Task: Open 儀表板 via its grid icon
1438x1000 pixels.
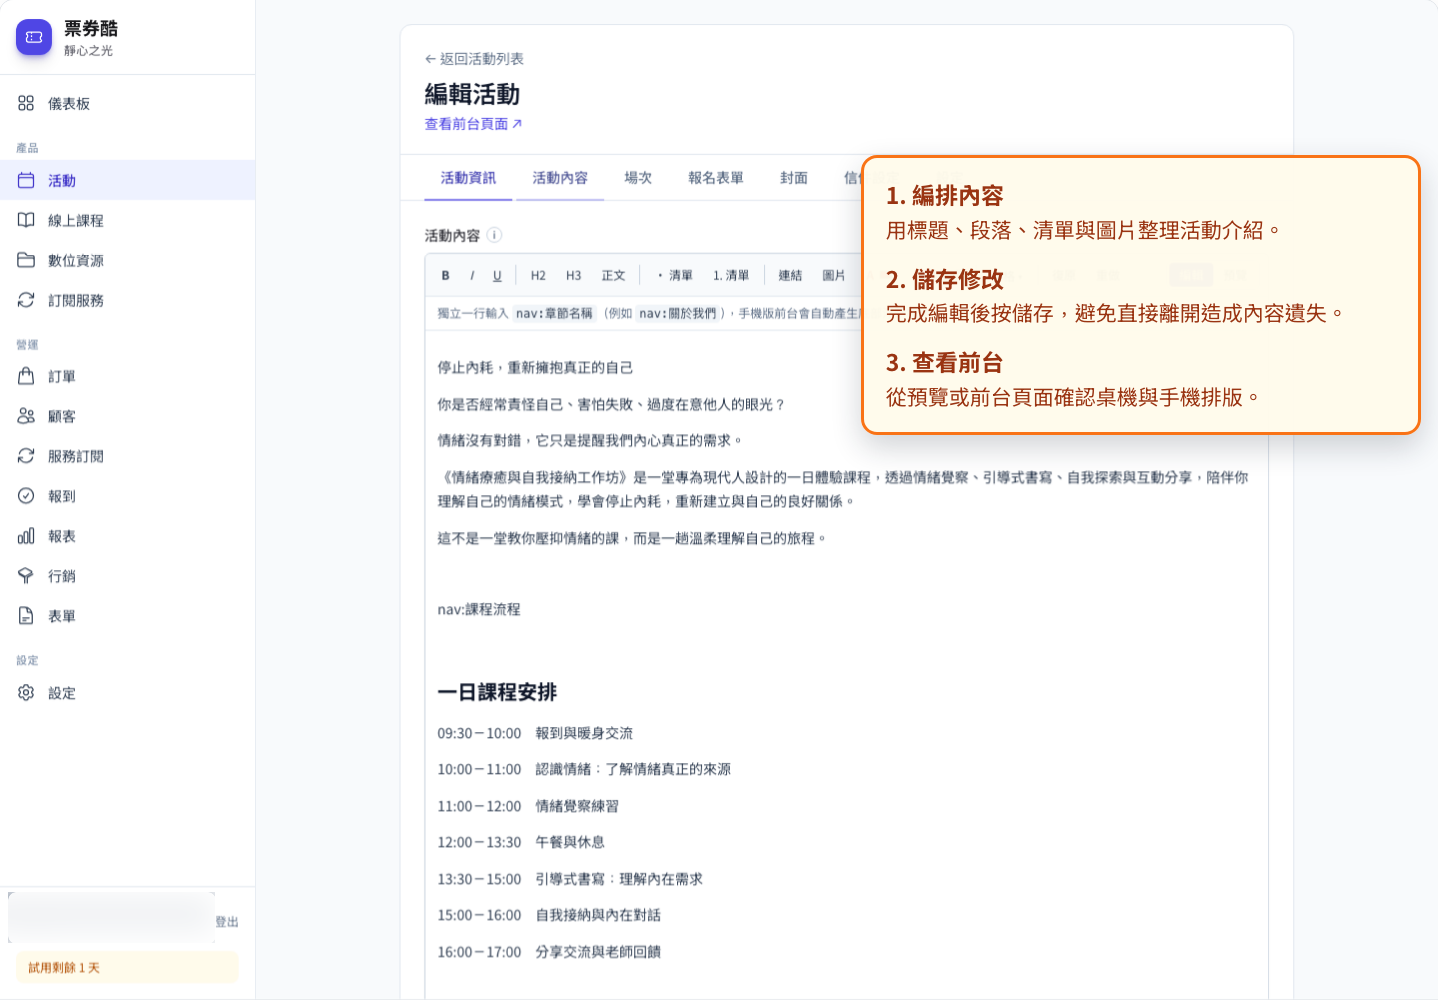Action: 26,103
